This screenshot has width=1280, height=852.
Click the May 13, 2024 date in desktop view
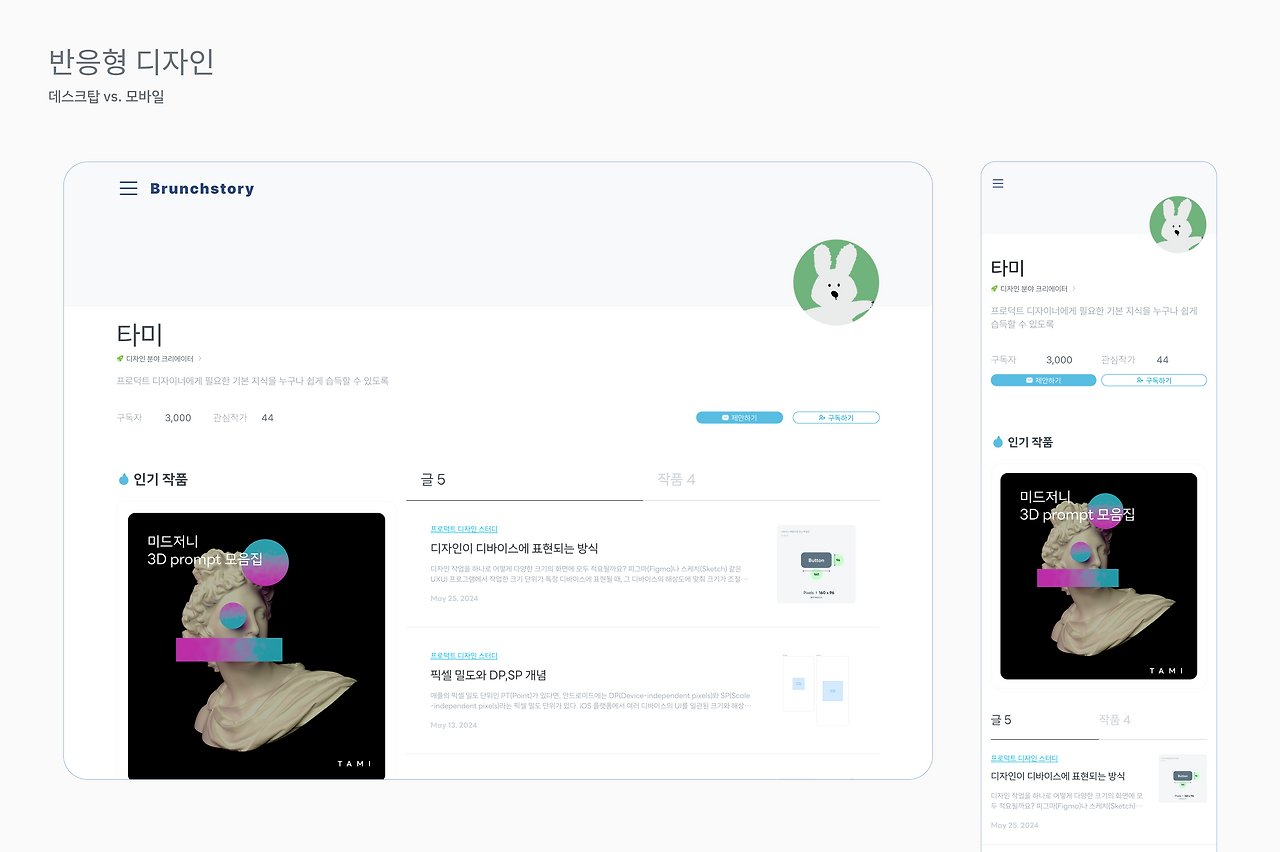click(x=454, y=725)
